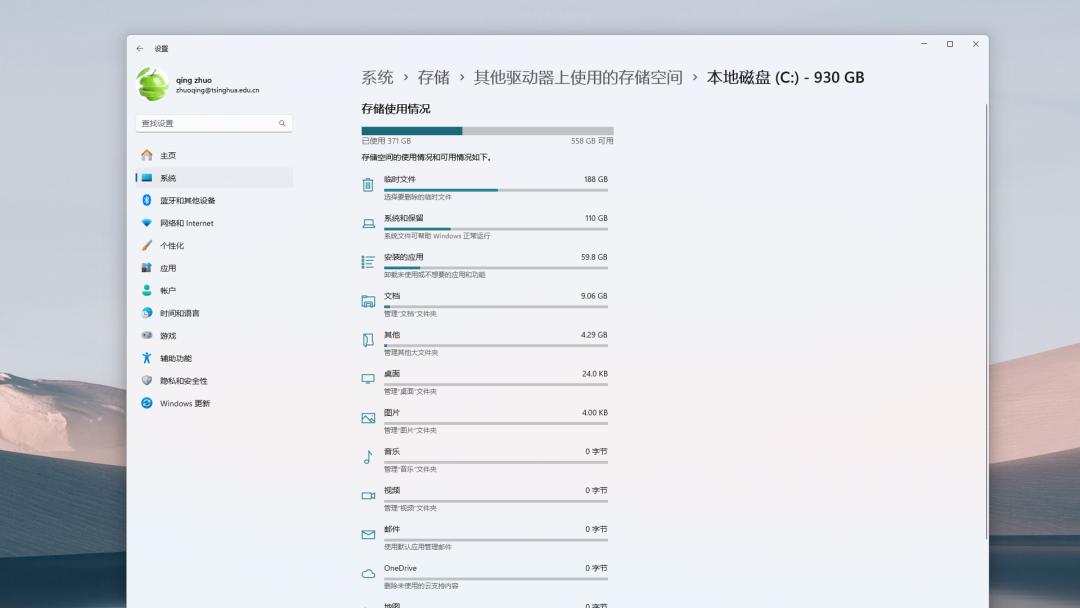Click the envelope icon for 邮件
Screen dimensions: 1080x608
point(368,534)
